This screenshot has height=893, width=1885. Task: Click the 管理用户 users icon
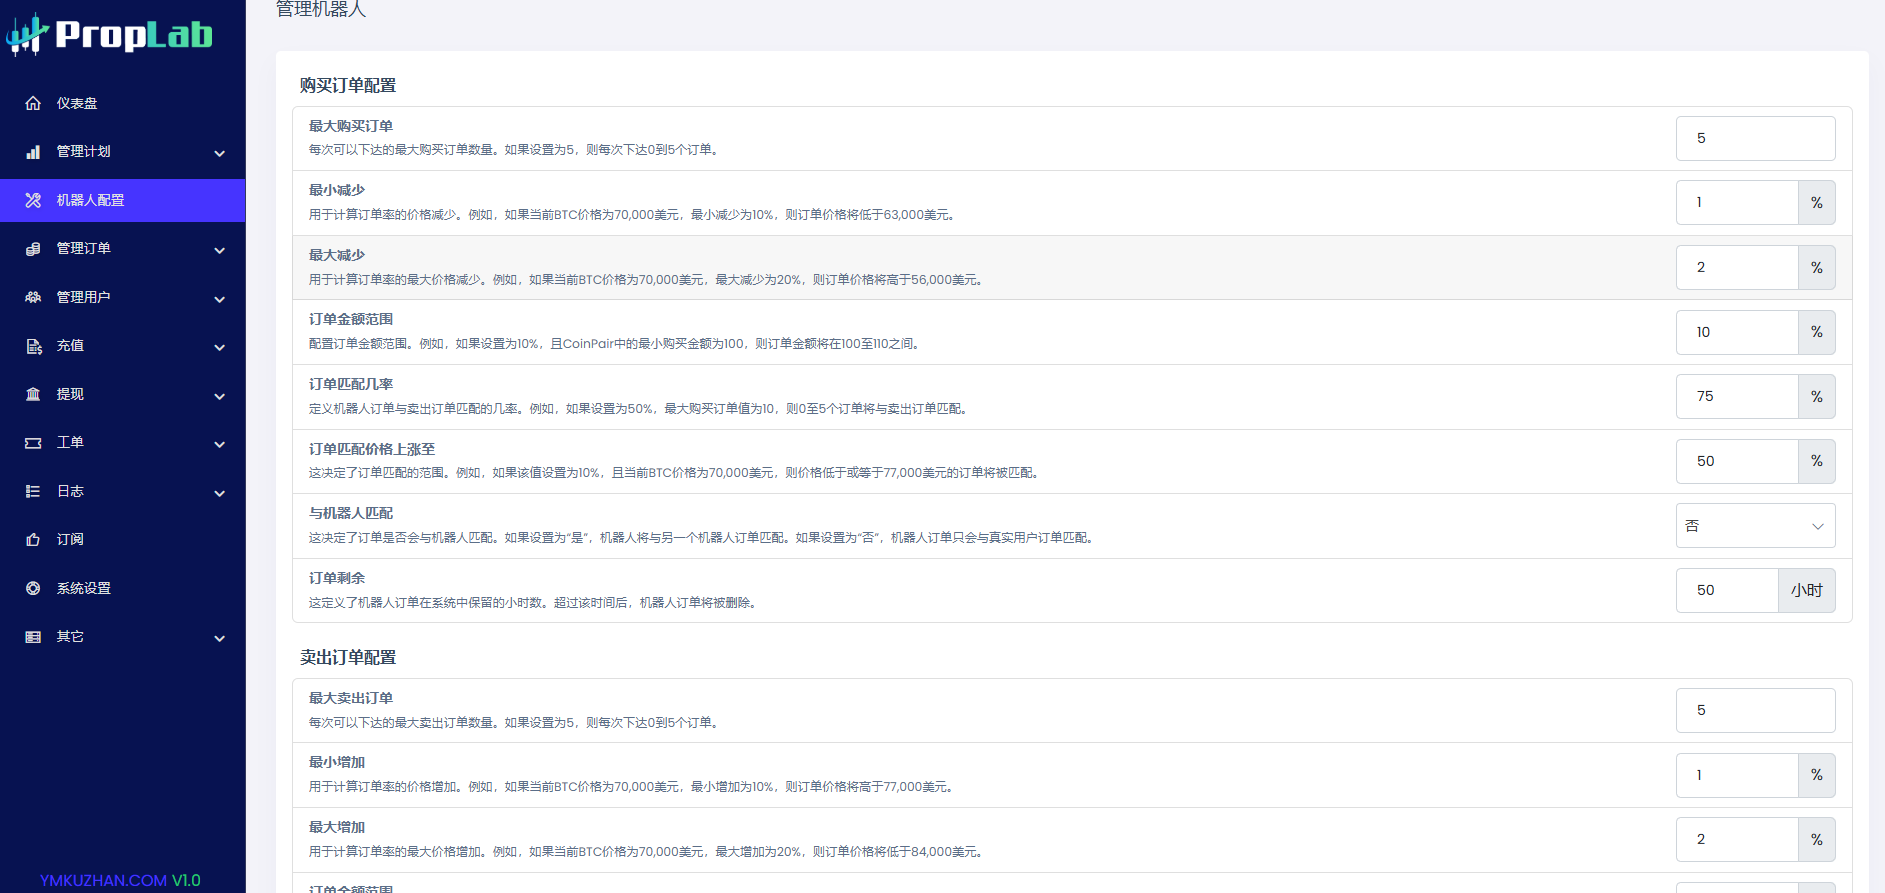point(33,297)
